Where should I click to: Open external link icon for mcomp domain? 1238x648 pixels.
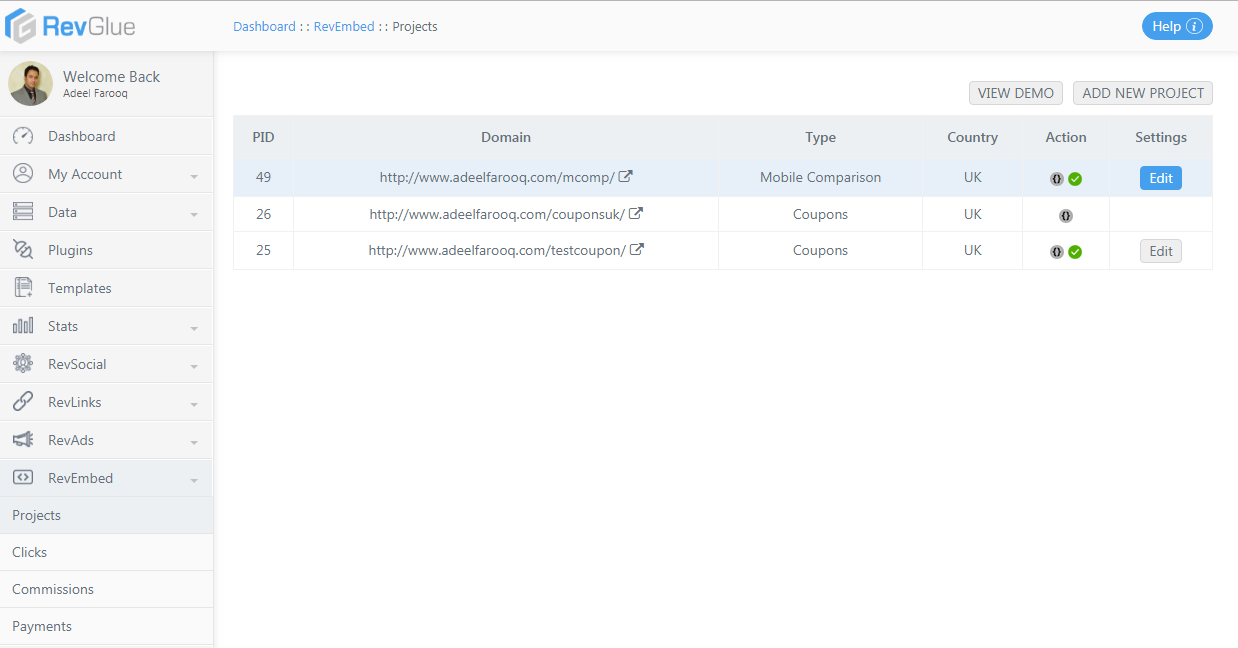point(626,177)
